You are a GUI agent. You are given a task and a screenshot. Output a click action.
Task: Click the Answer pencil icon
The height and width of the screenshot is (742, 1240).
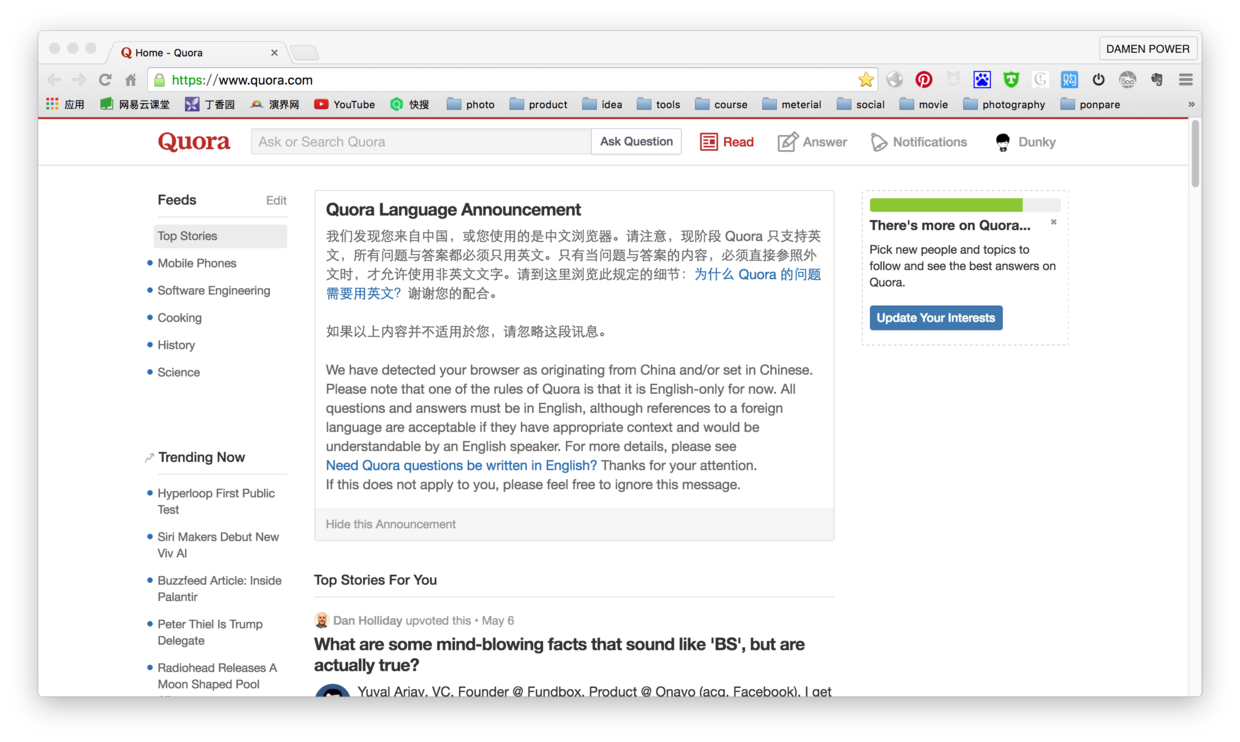click(787, 142)
